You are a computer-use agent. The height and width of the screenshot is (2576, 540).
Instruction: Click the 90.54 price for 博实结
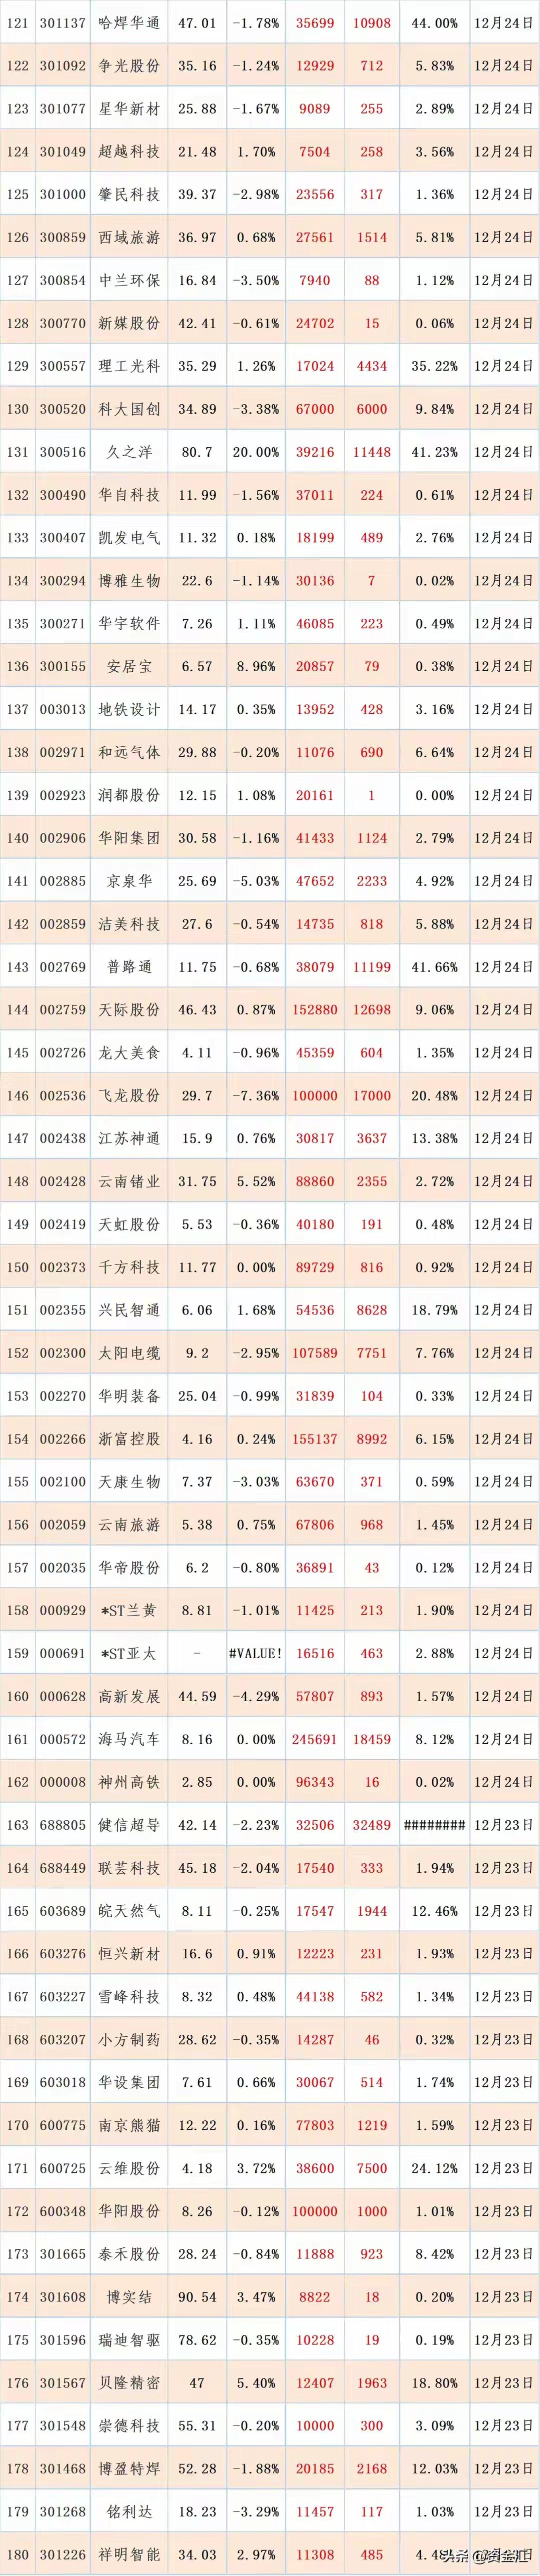point(197,2298)
